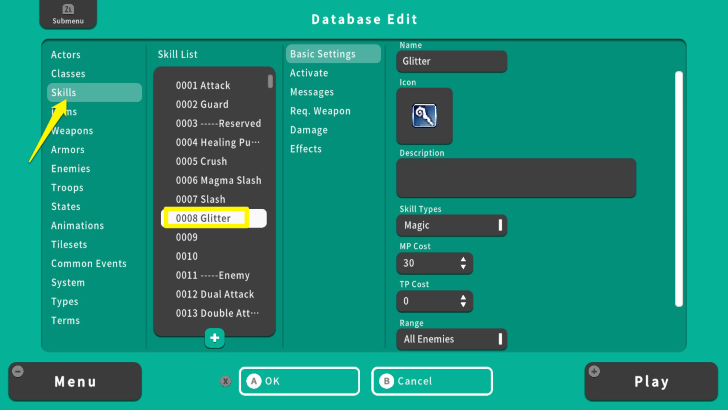
Task: Select skill 0005 Crush
Action: tap(214, 162)
